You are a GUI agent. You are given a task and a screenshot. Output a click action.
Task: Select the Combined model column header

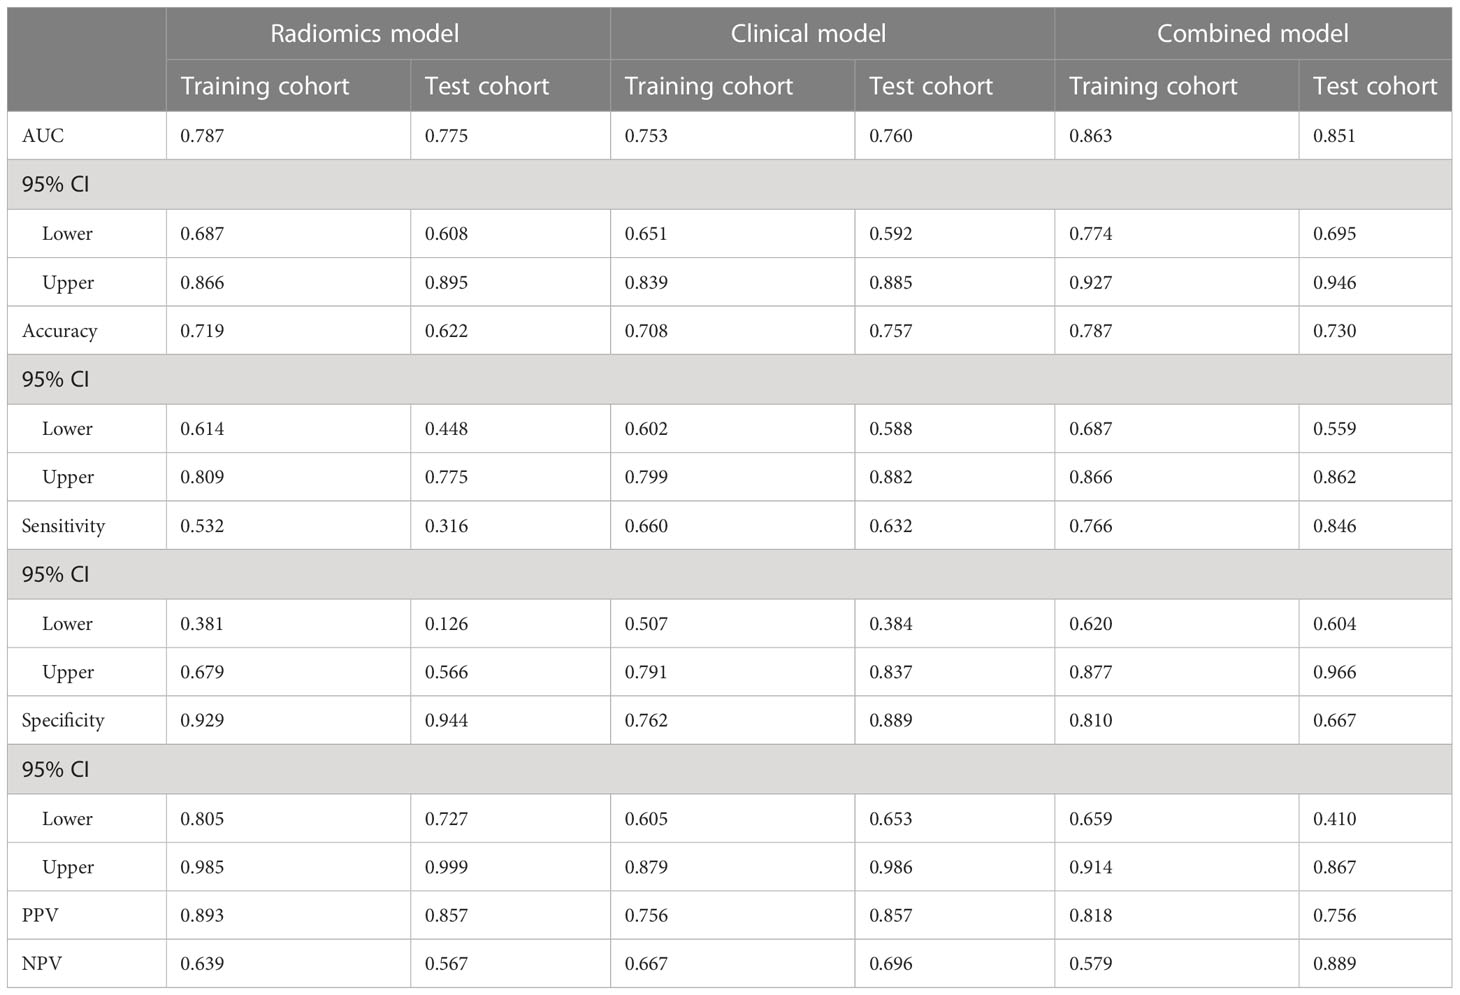1252,34
